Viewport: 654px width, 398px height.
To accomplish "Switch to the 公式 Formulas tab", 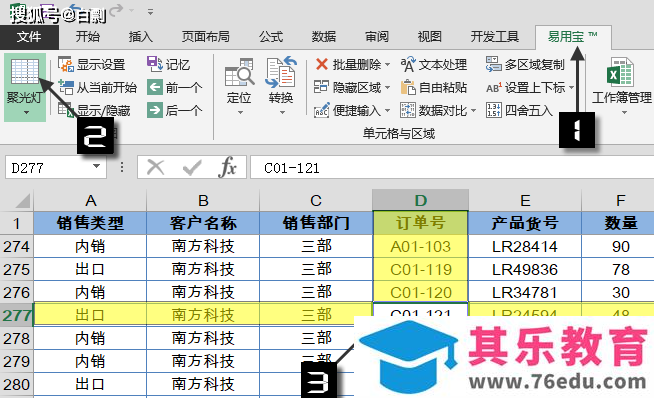I will click(271, 37).
